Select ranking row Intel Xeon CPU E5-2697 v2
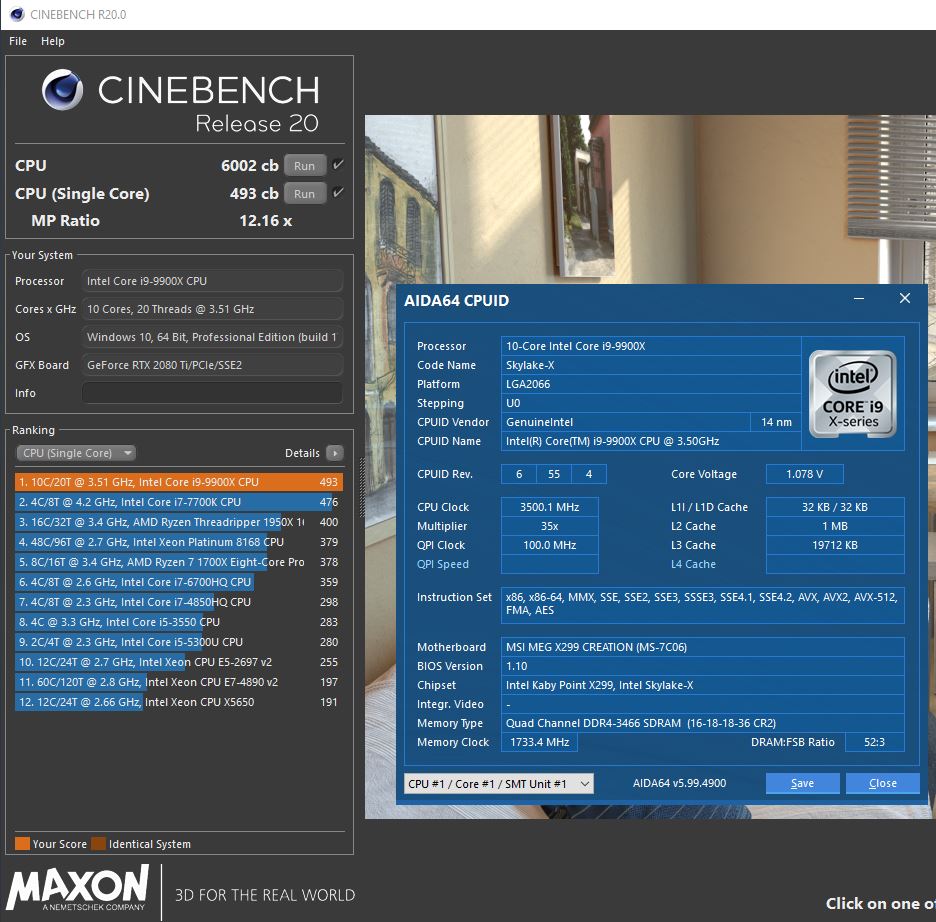Viewport: 936px width, 922px height. coord(179,662)
